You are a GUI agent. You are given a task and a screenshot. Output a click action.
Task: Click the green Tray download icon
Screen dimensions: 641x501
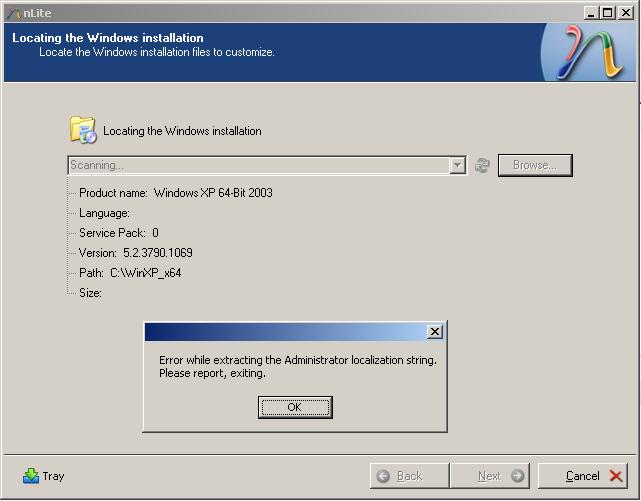[31, 476]
